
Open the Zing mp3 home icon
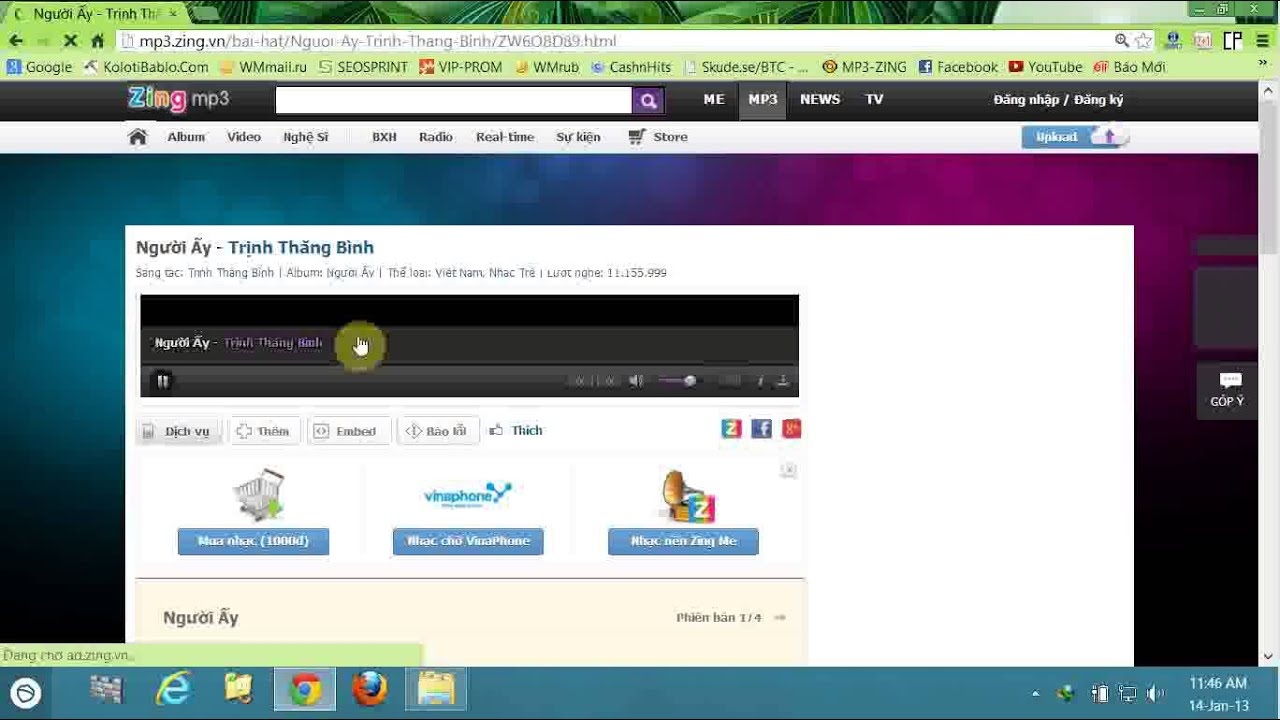coord(138,137)
